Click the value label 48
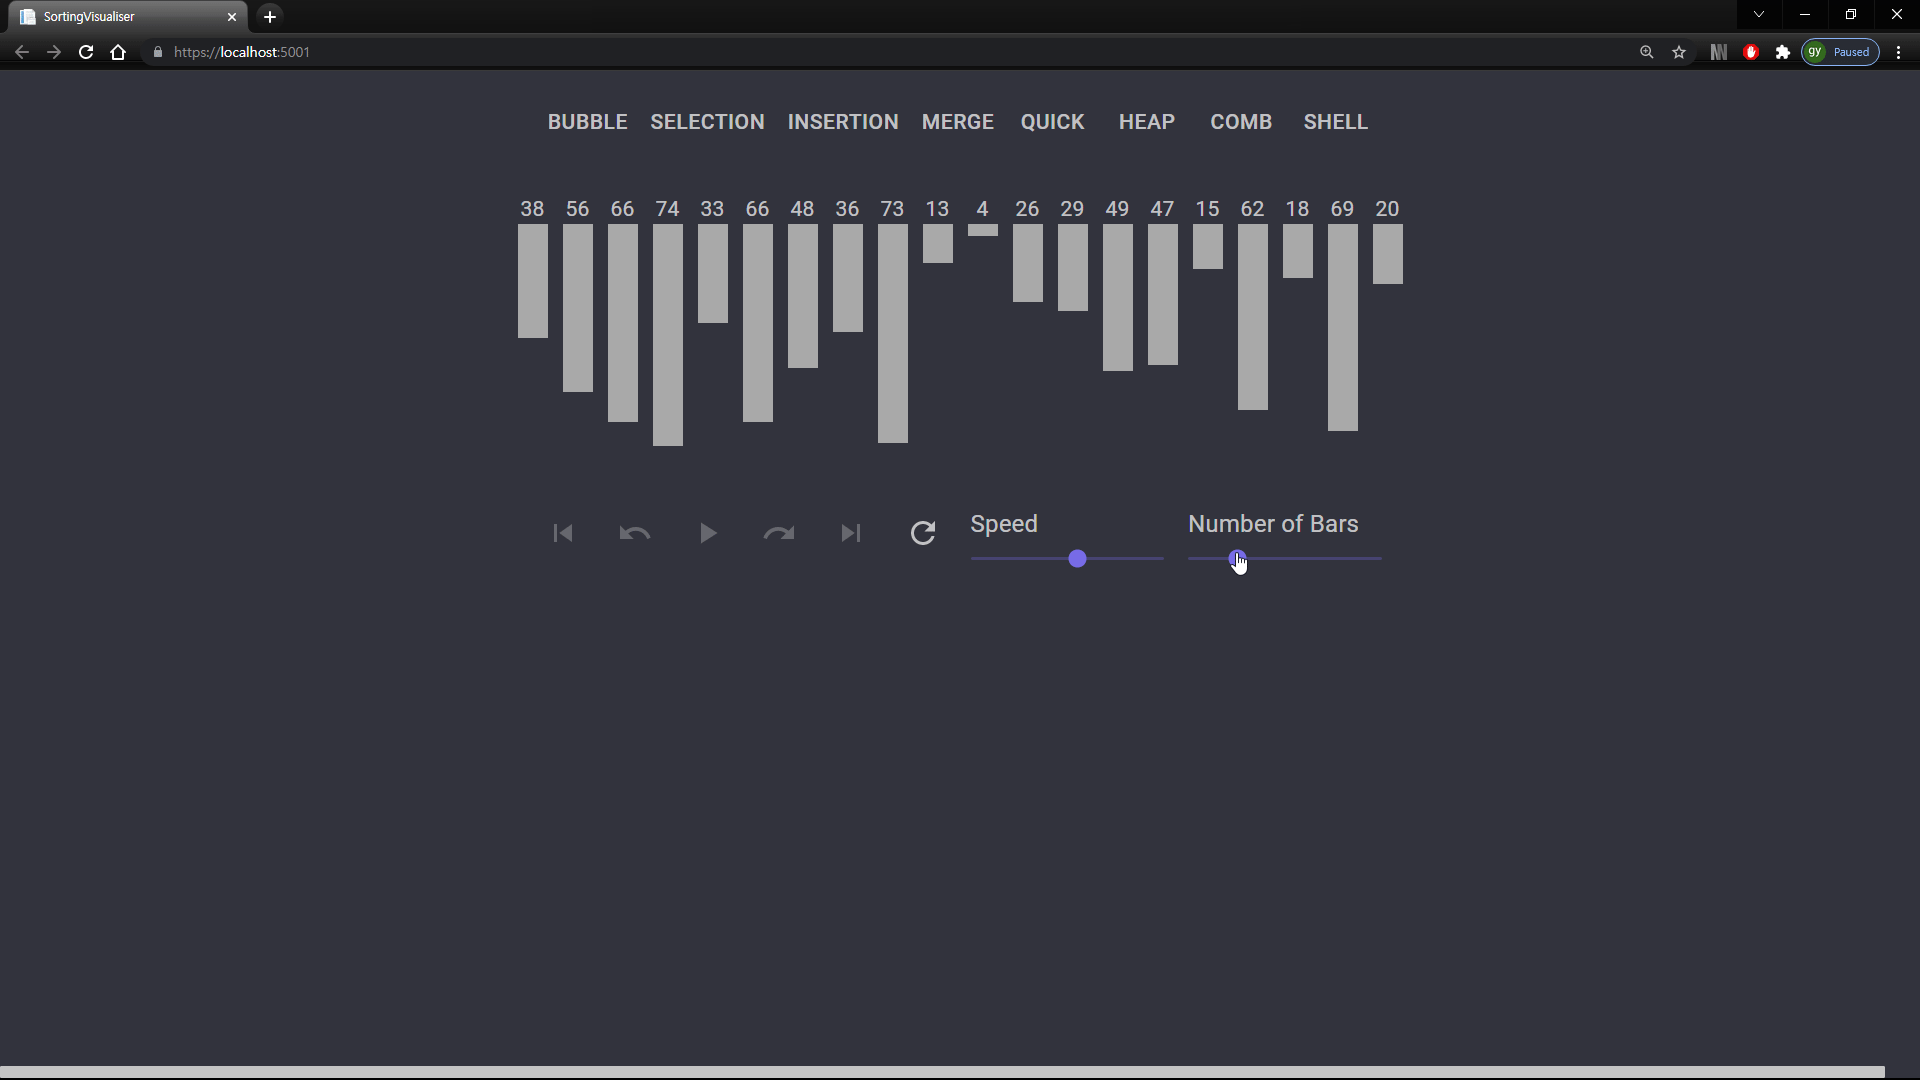Image resolution: width=1920 pixels, height=1080 pixels. [x=802, y=209]
